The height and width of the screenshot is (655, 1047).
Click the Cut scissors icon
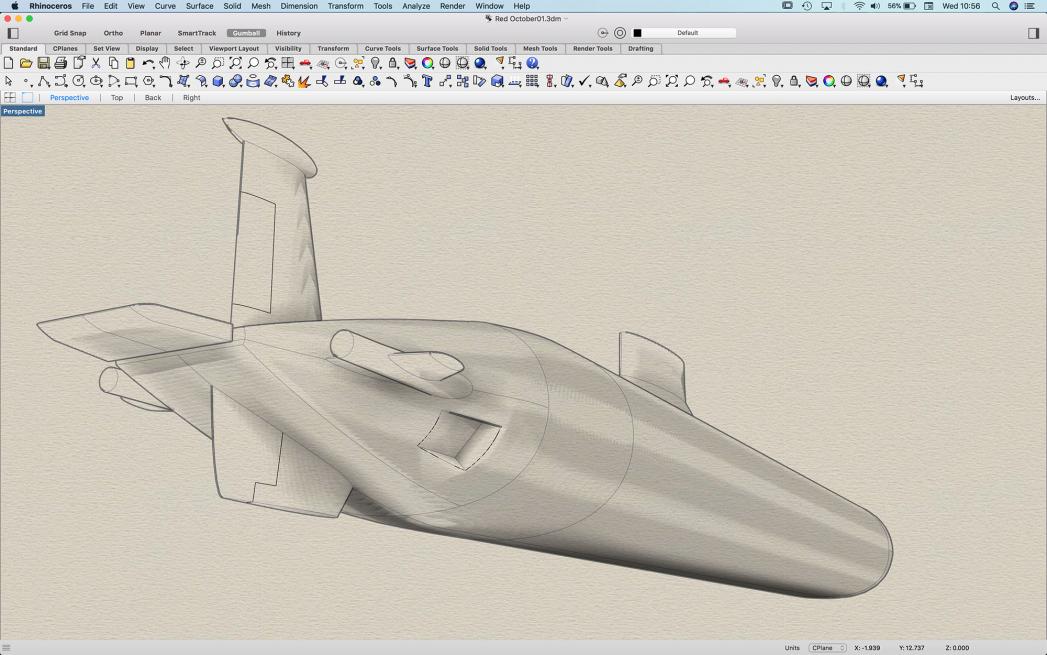96,64
